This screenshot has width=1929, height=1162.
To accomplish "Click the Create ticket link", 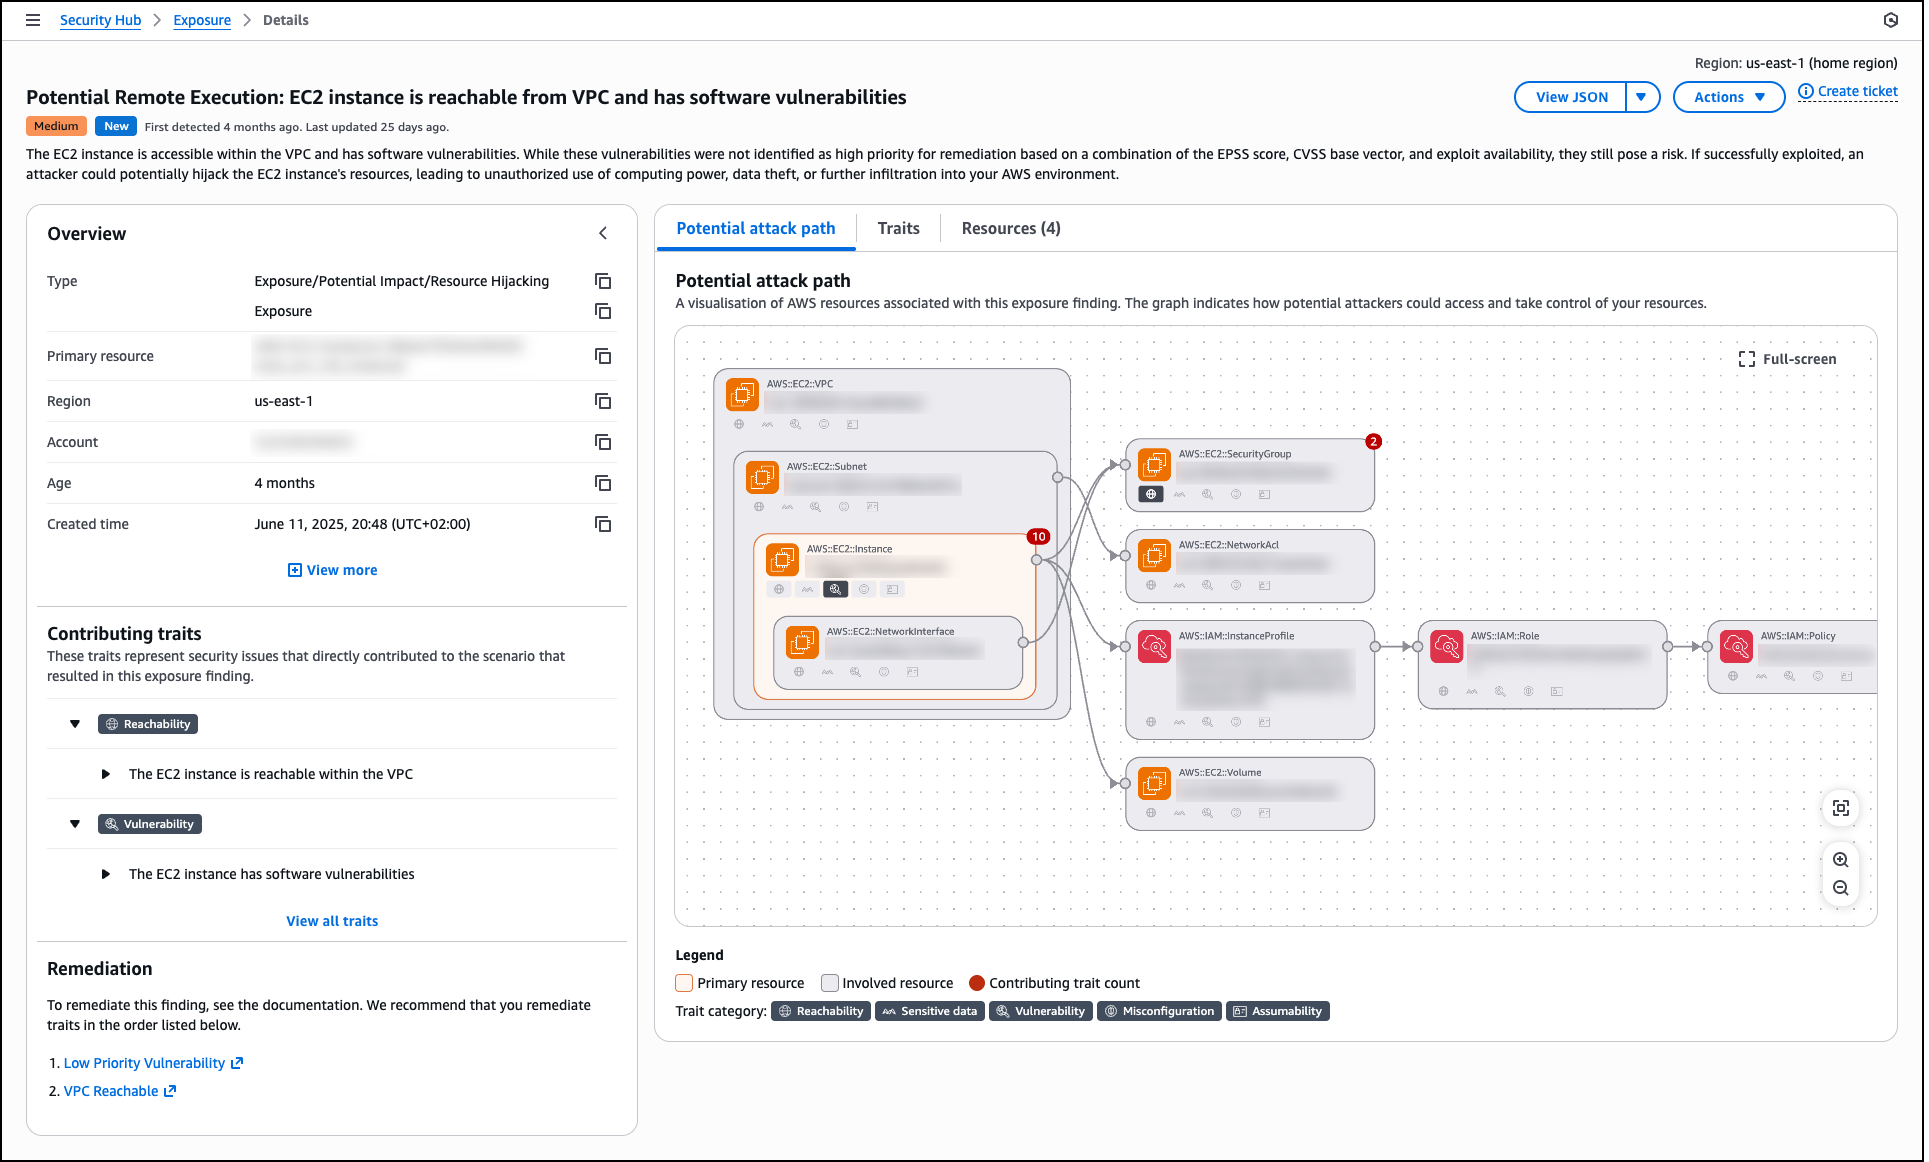I will tap(1856, 91).
